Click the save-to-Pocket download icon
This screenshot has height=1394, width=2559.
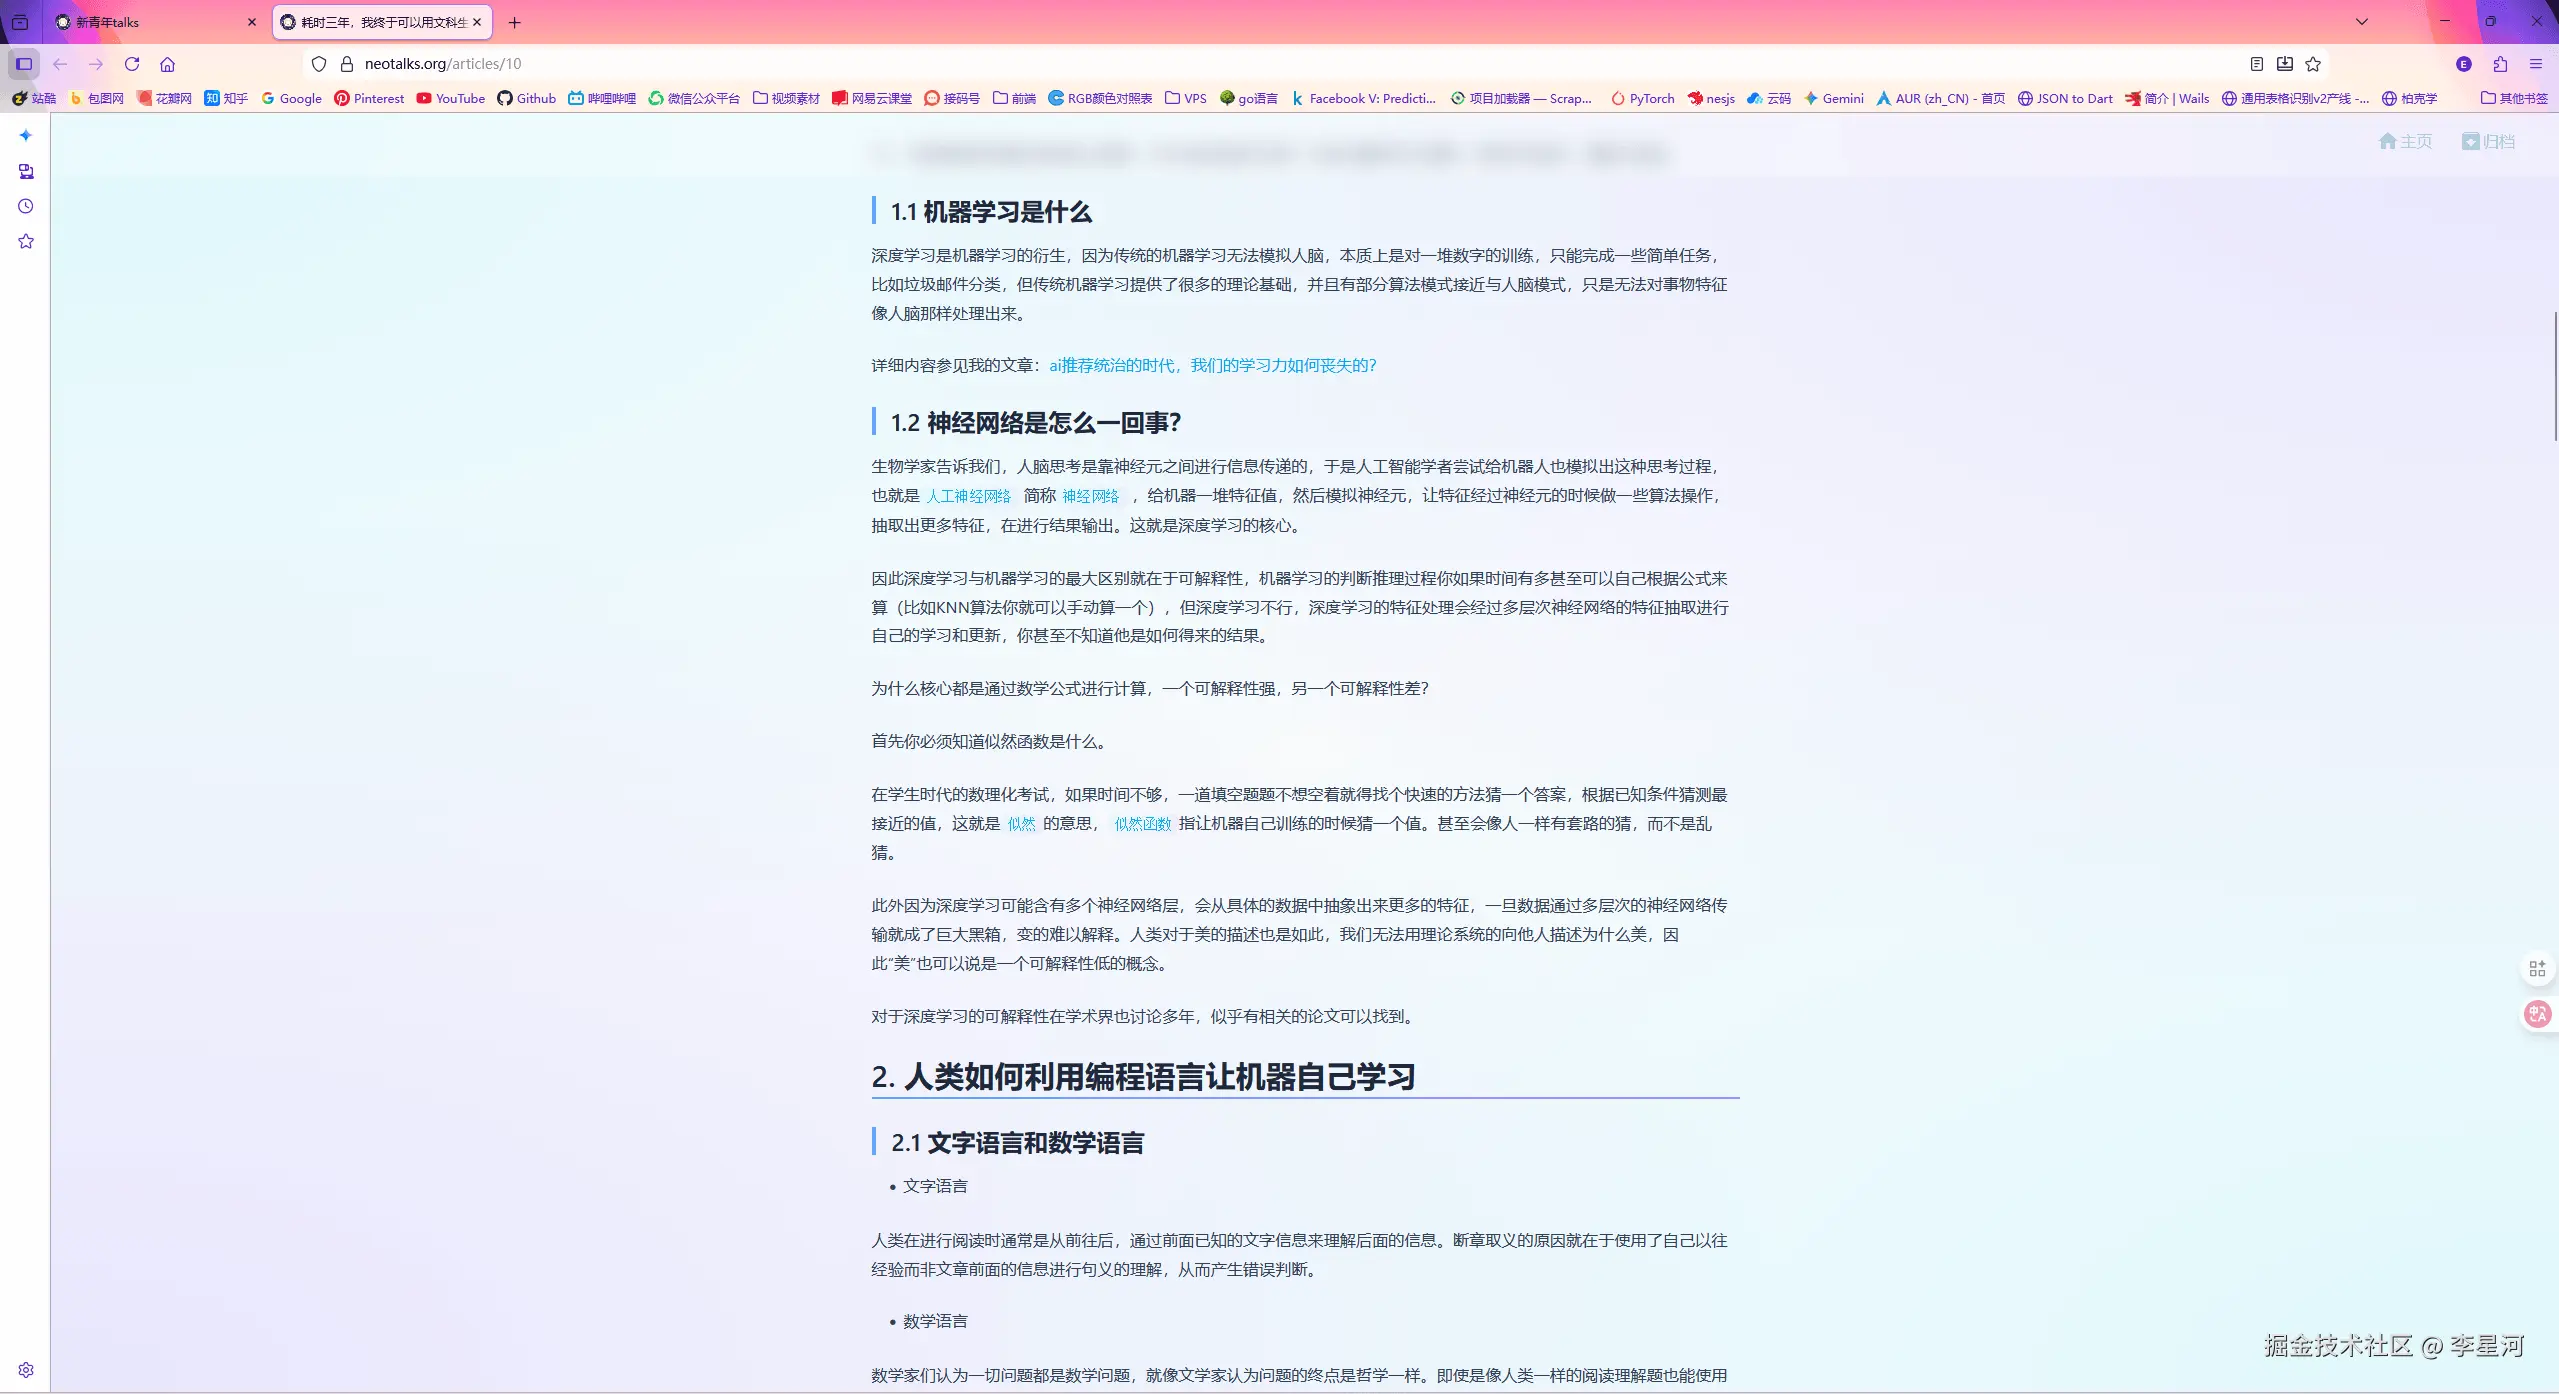[x=2285, y=64]
